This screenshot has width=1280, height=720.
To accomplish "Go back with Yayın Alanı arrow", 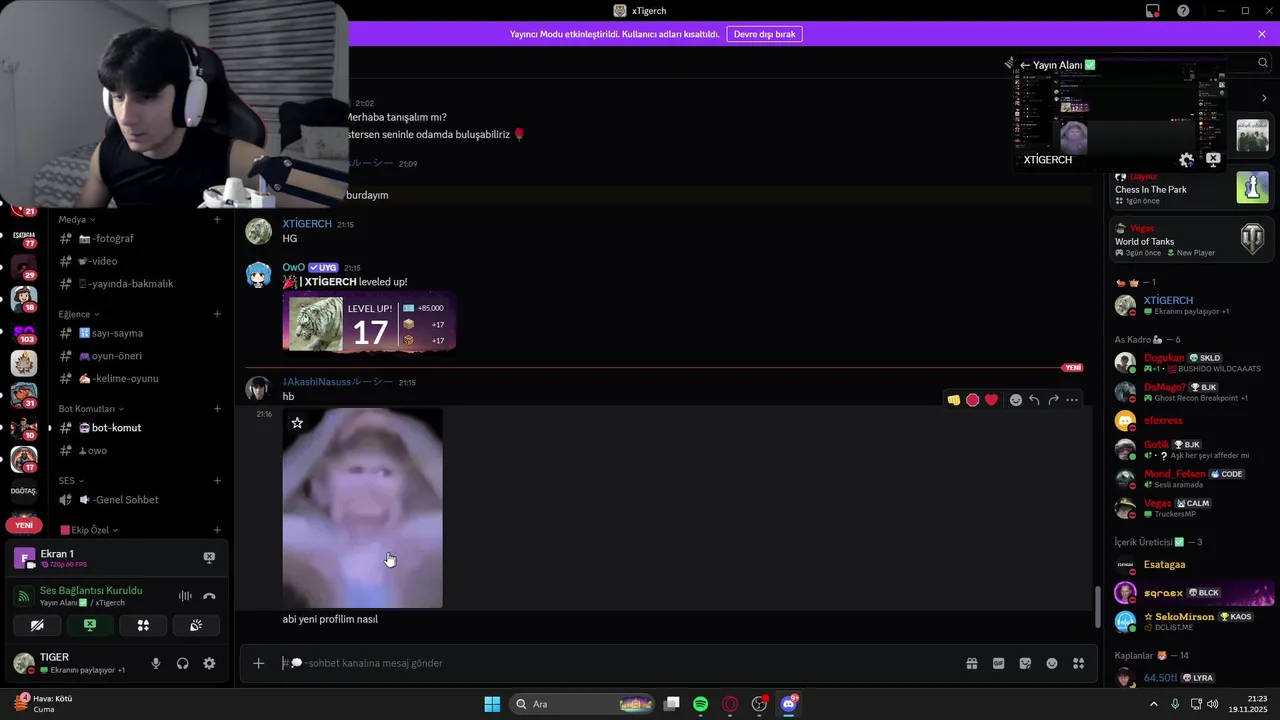I will (x=1025, y=65).
